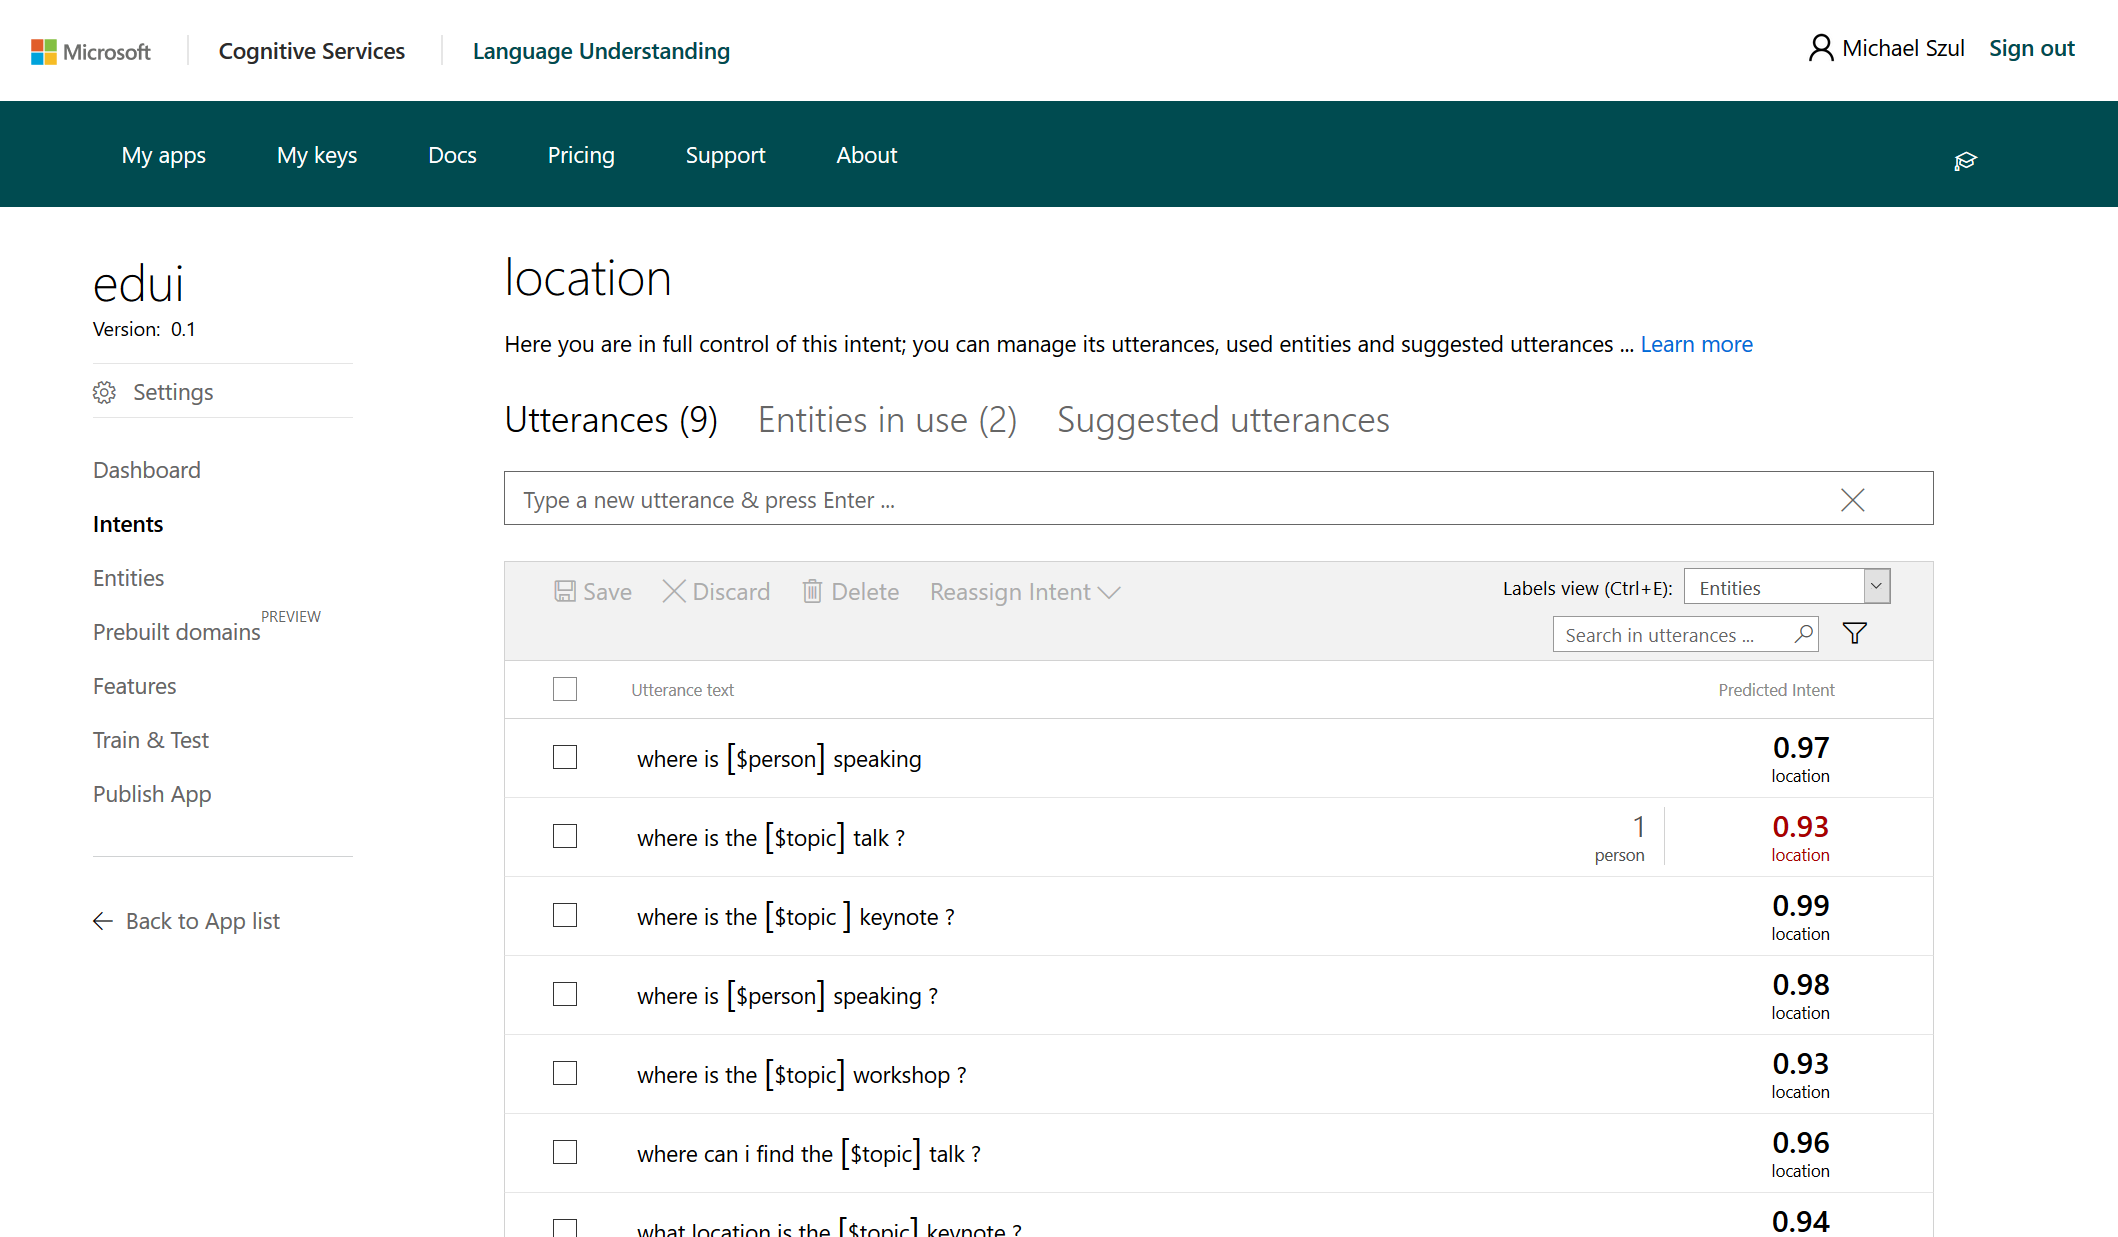
Task: Click the 0.96 location prediction score
Action: tap(1800, 1154)
